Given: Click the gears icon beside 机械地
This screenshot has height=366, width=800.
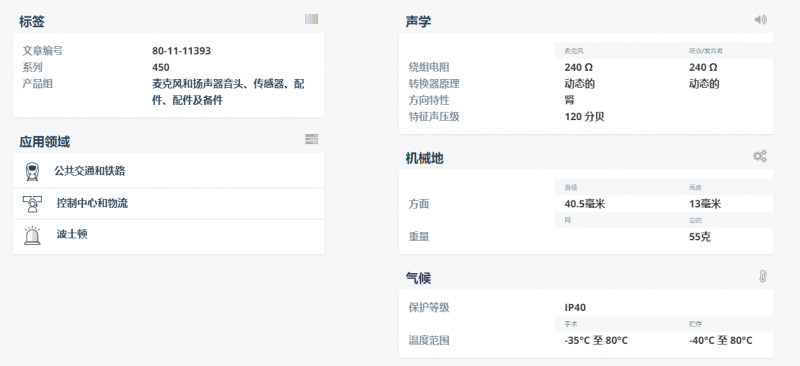Looking at the screenshot, I should [760, 156].
